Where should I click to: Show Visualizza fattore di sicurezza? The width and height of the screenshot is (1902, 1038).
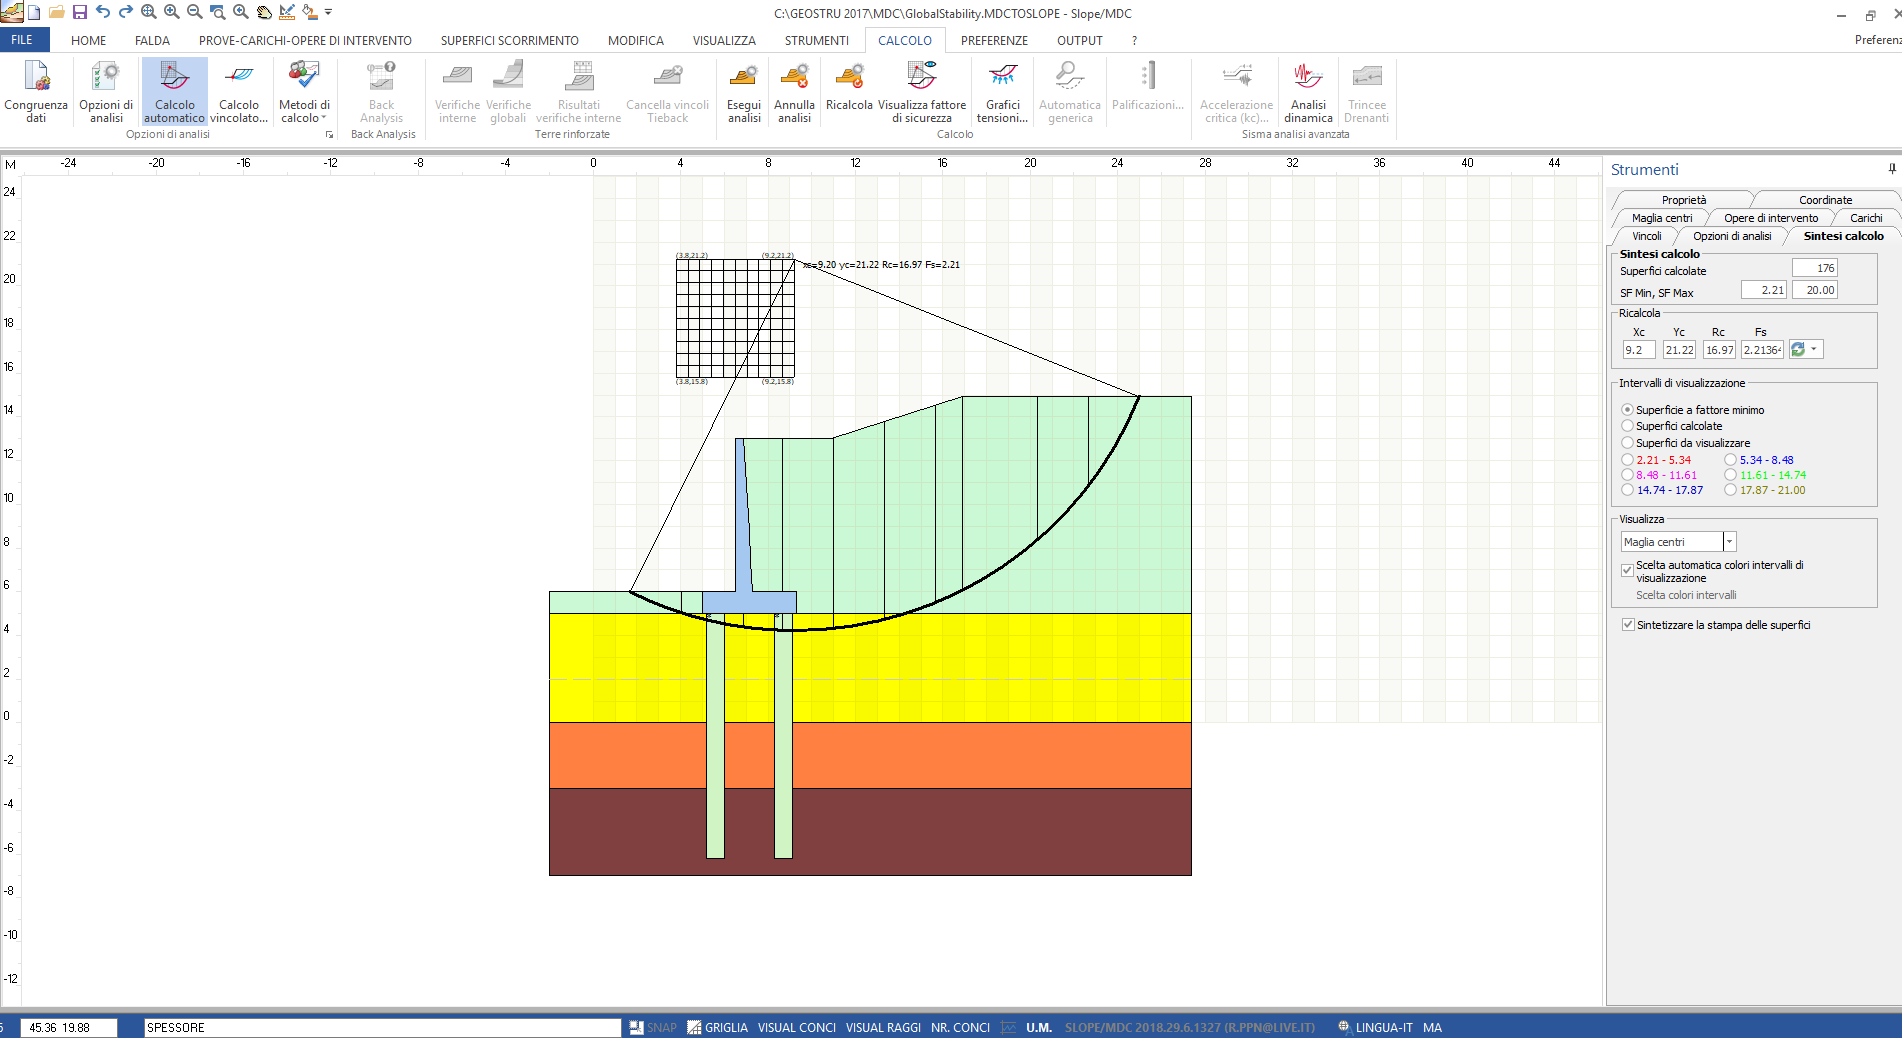(922, 92)
